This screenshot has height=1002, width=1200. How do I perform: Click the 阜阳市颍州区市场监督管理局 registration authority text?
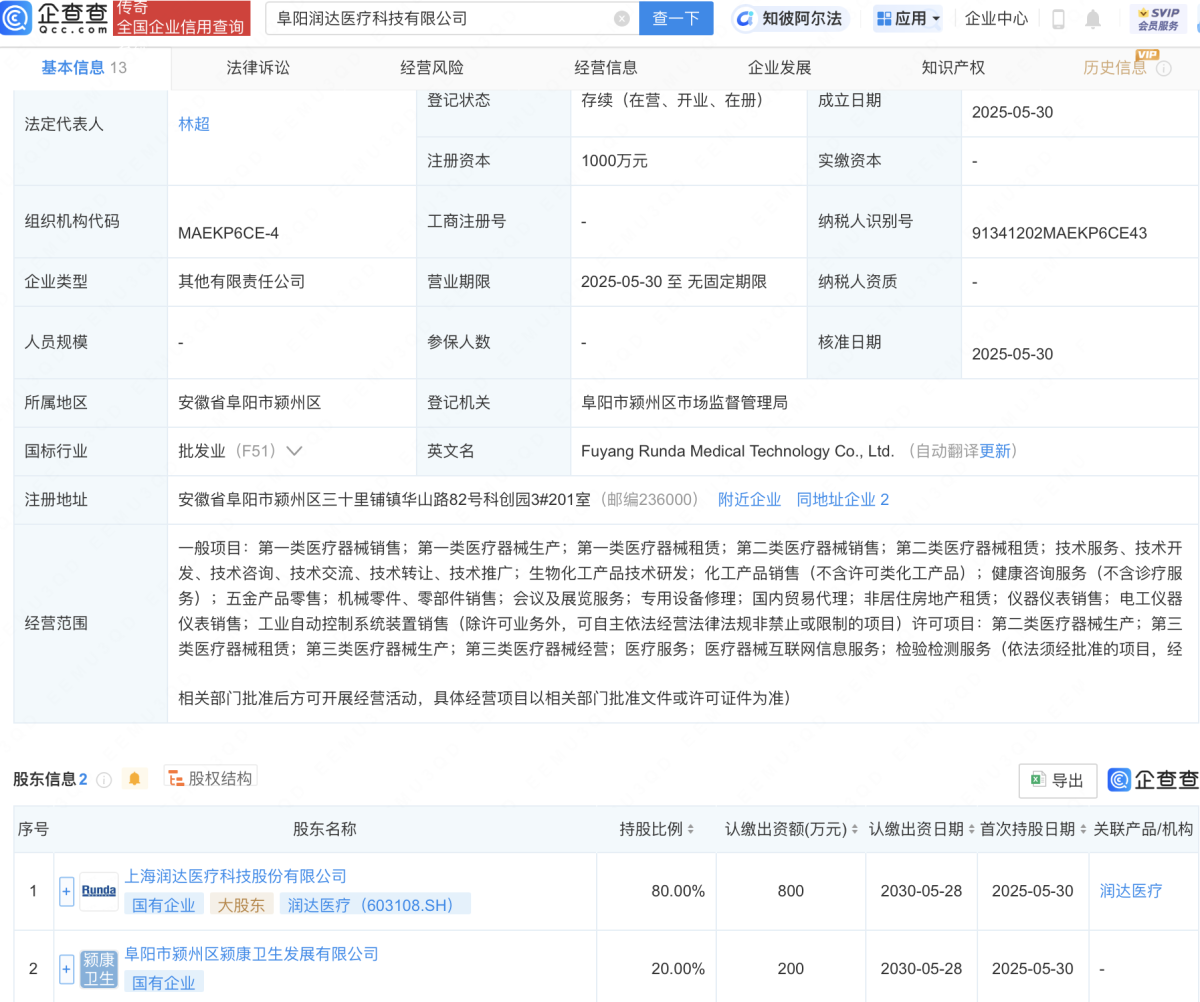coord(684,403)
